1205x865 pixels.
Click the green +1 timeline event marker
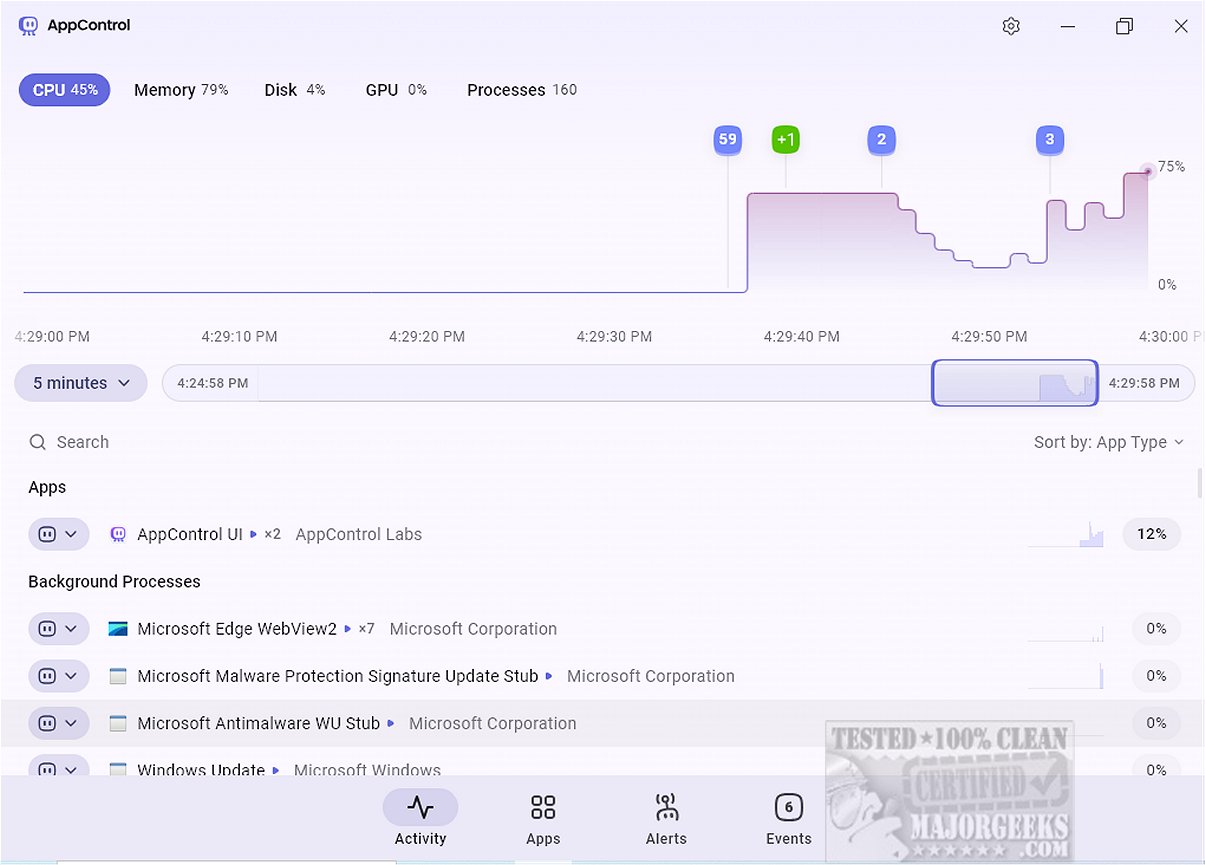coord(785,139)
